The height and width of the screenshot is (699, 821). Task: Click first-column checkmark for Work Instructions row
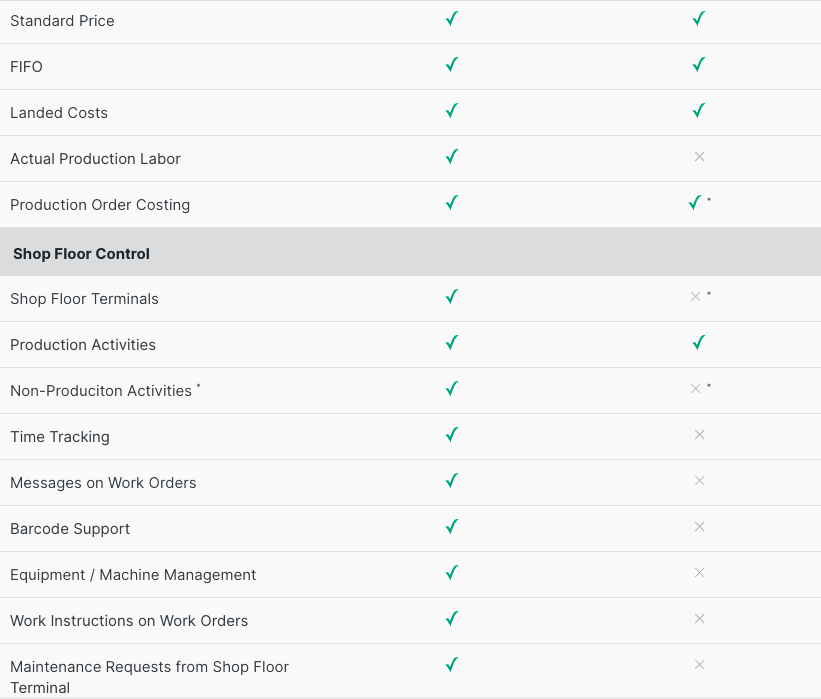[x=452, y=619]
